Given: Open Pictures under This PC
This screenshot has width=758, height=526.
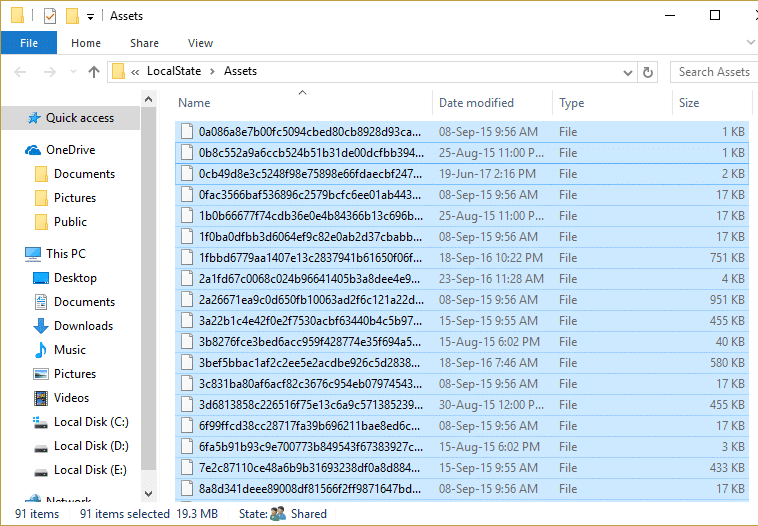Looking at the screenshot, I should pos(65,374).
